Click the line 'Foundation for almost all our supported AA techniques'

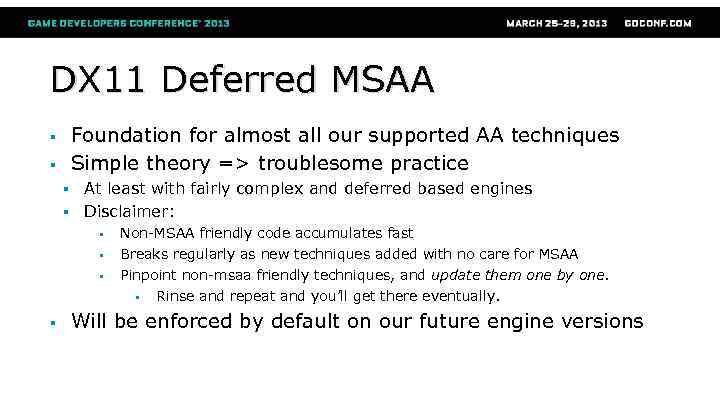pos(345,135)
